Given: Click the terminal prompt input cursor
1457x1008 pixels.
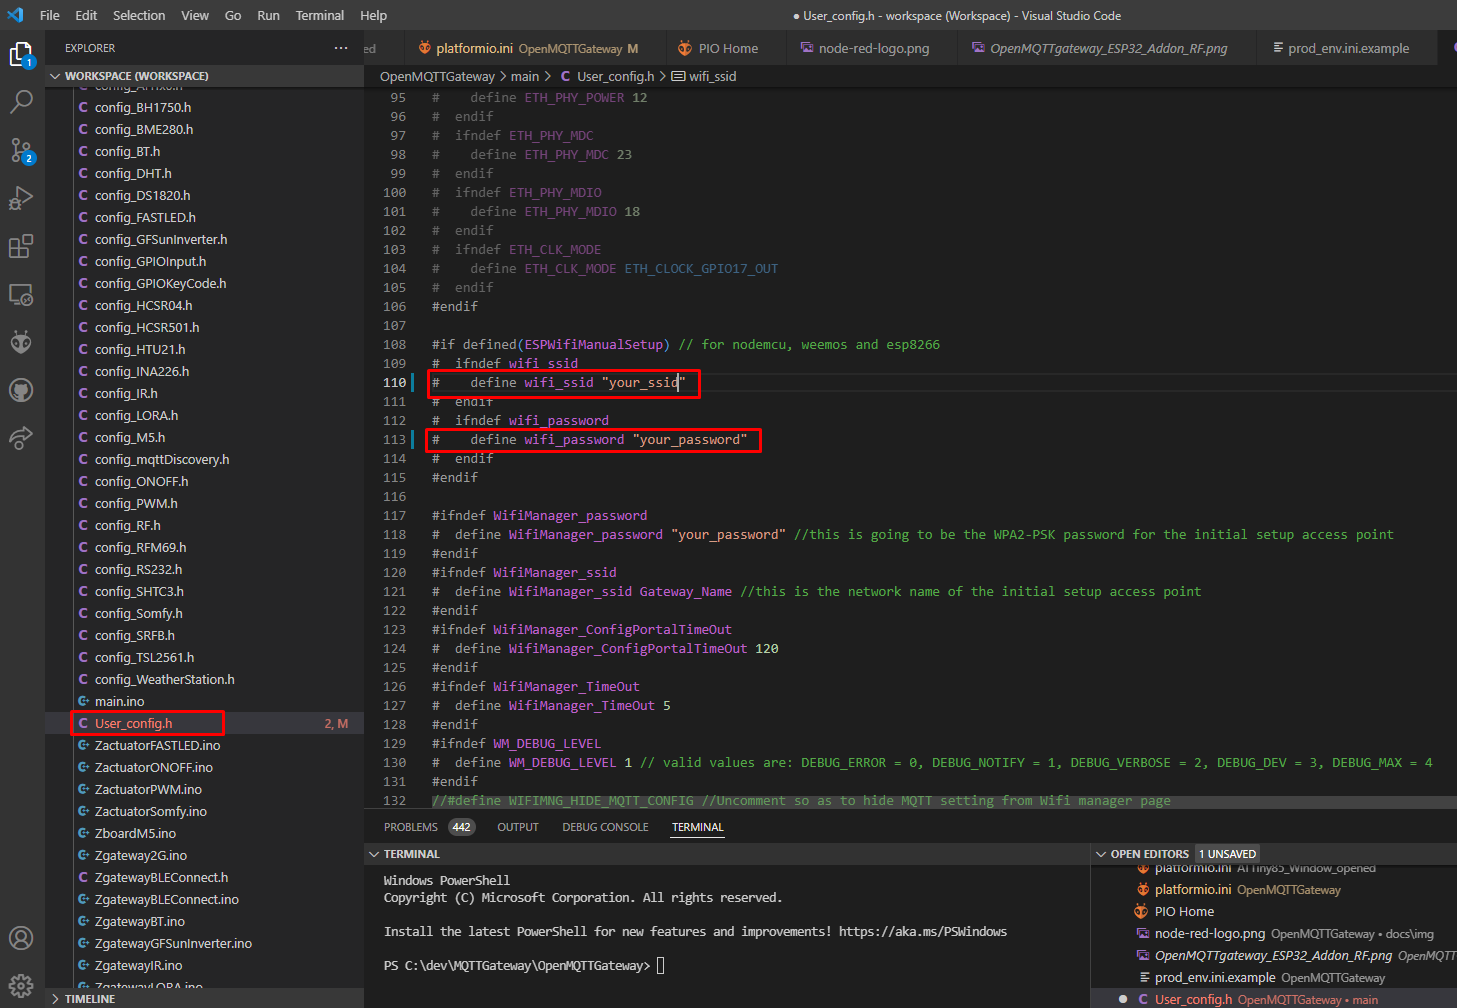Looking at the screenshot, I should 660,965.
